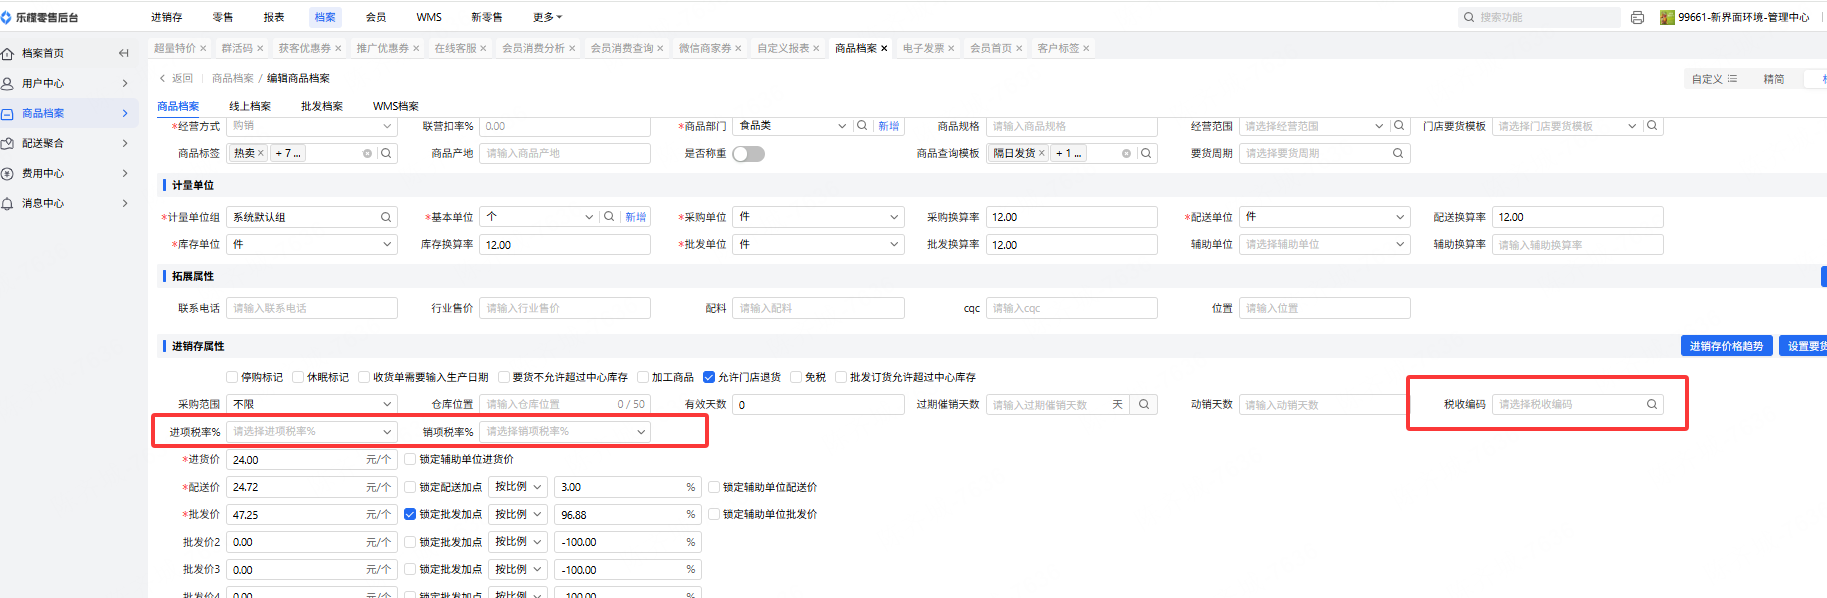Check the 锁定辅助单位进货价 checkbox
This screenshot has height=598, width=1827.
[410, 459]
